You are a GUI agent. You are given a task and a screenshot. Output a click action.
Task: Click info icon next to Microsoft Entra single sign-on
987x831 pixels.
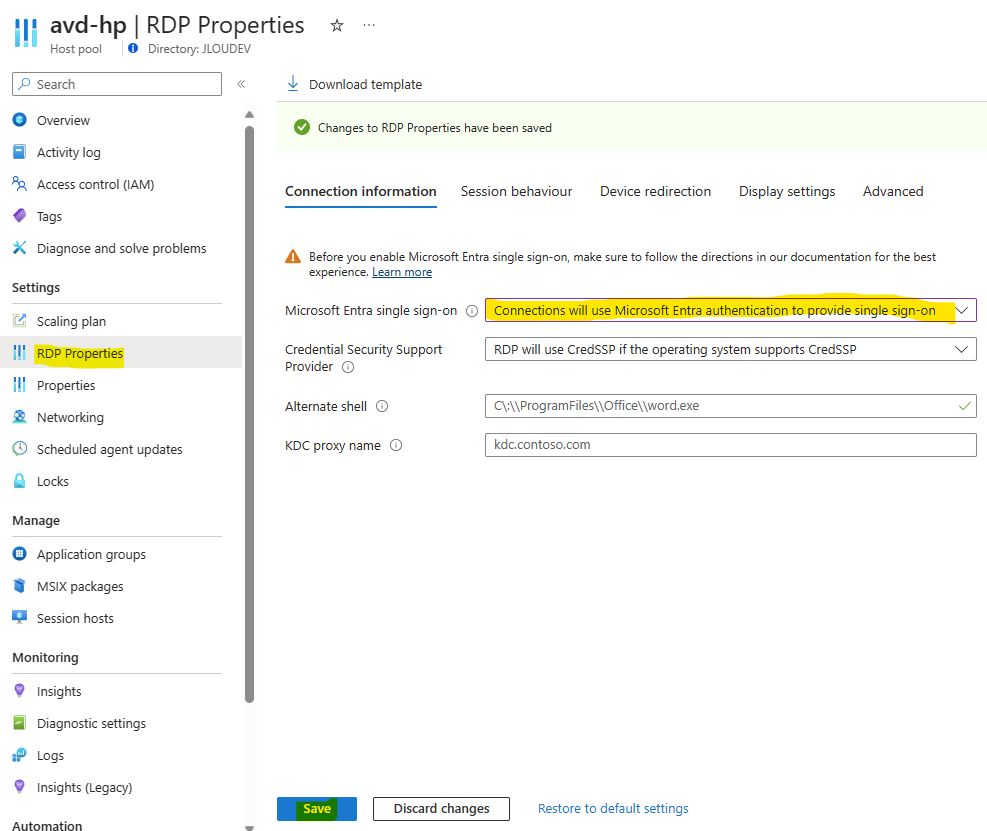[471, 311]
